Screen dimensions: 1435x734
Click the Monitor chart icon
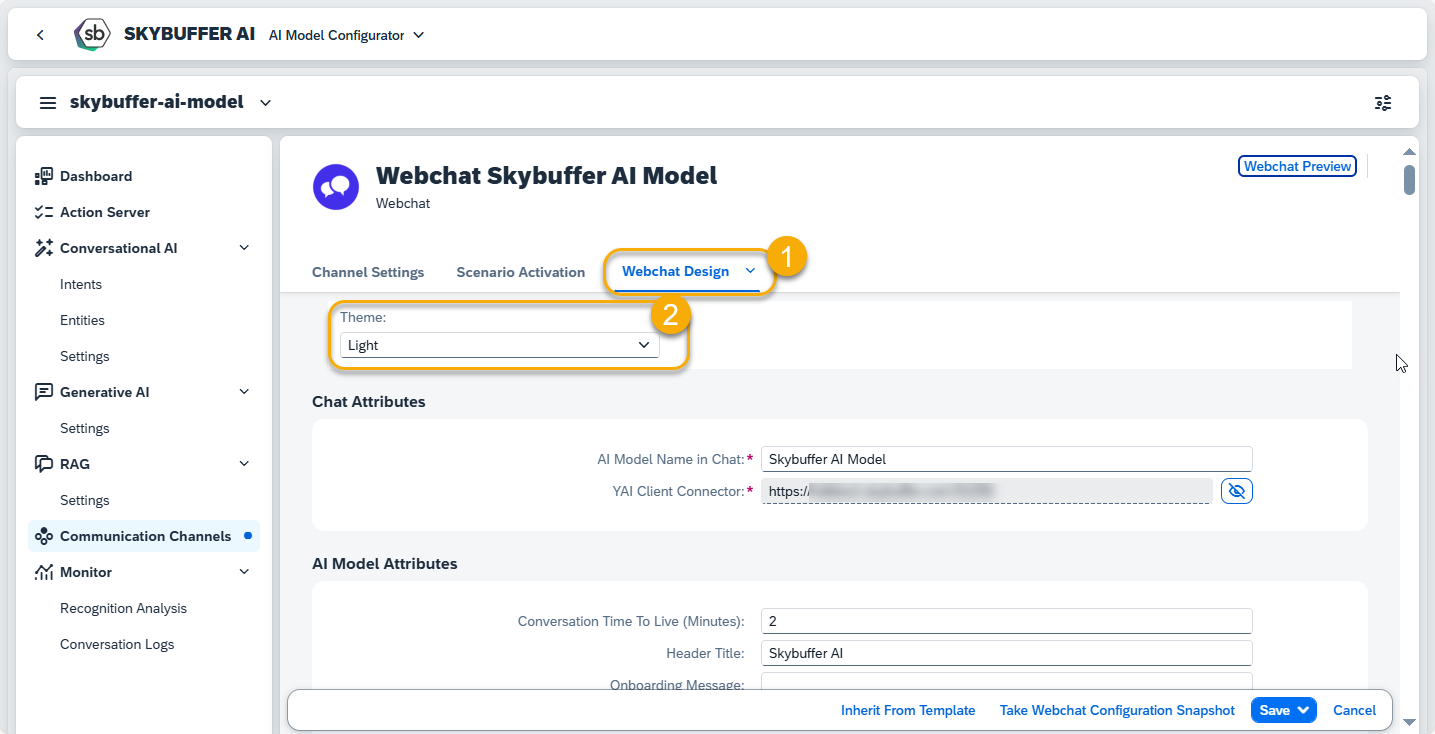pyautogui.click(x=43, y=572)
